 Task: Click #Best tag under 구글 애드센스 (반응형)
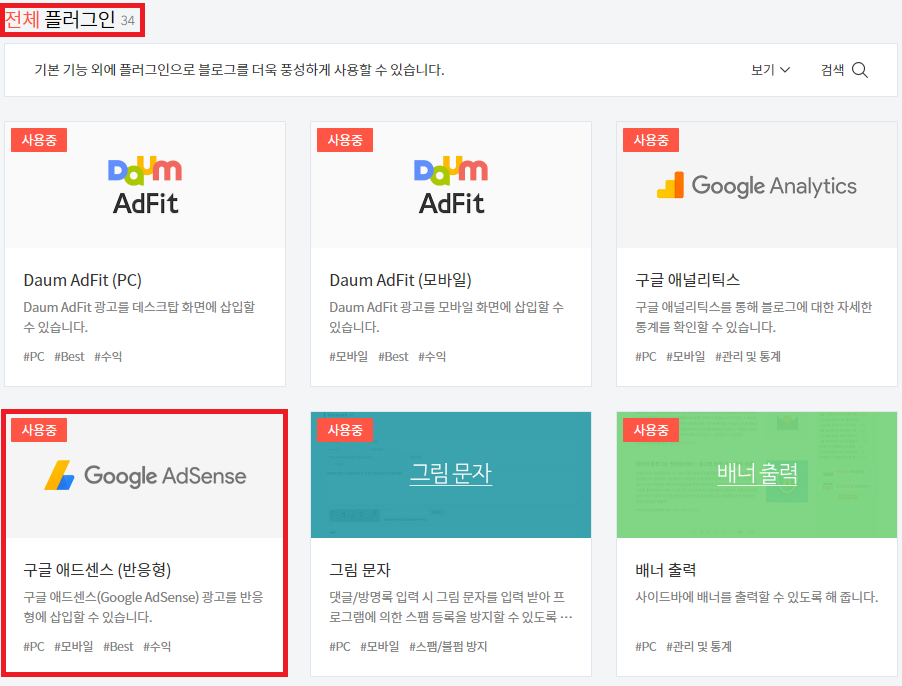tap(118, 646)
